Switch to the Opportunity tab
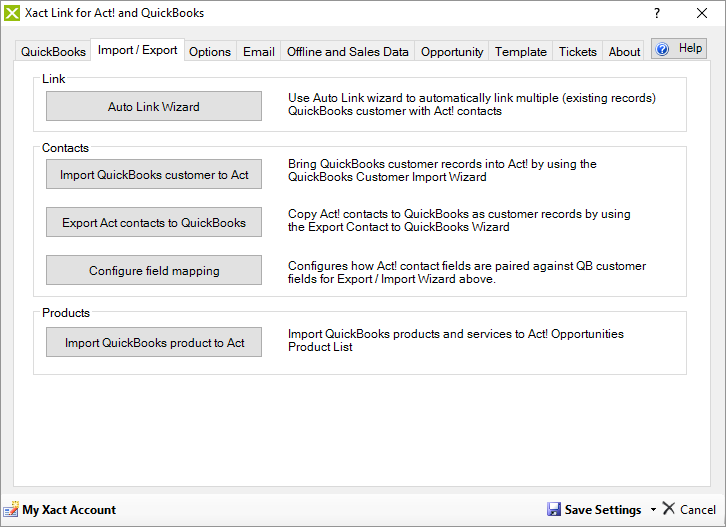 [452, 51]
